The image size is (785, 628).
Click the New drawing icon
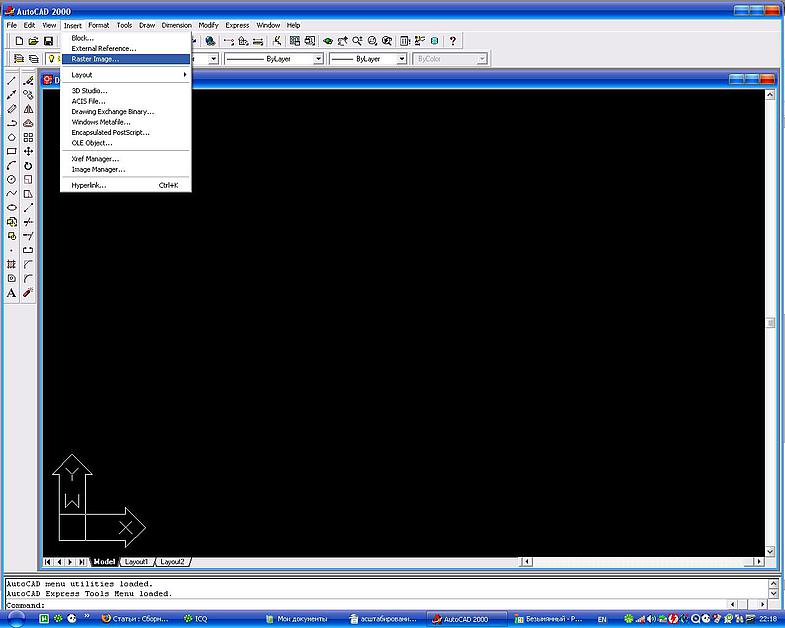pyautogui.click(x=19, y=41)
